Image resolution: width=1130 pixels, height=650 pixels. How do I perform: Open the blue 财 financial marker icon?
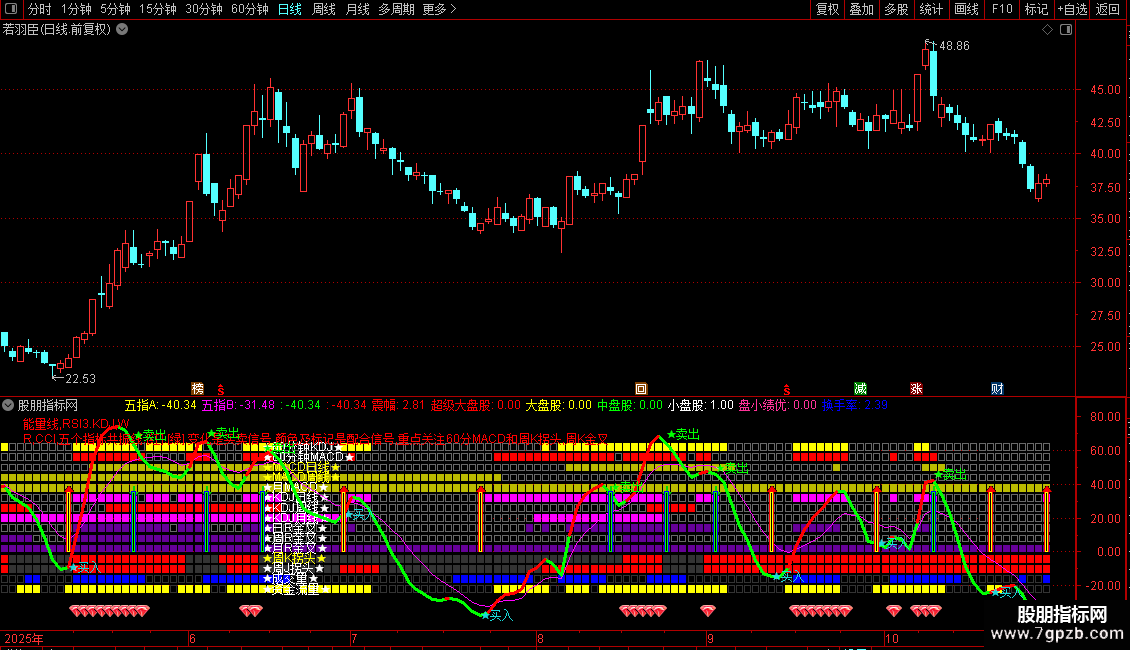click(997, 388)
